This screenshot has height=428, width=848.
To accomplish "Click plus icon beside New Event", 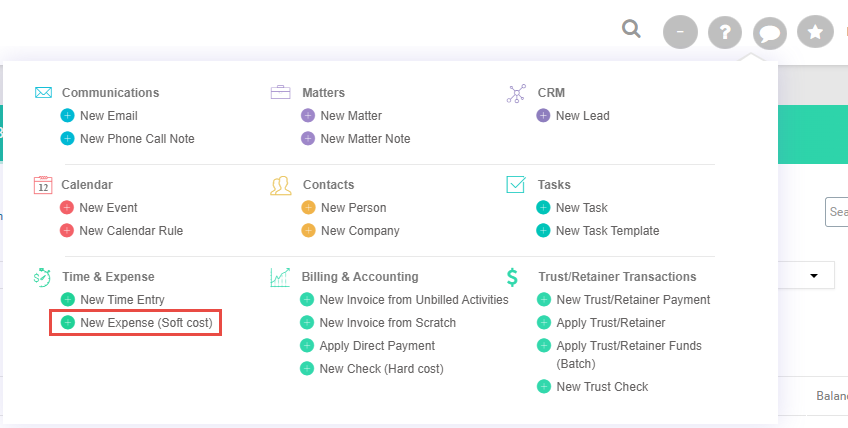I will tap(67, 208).
